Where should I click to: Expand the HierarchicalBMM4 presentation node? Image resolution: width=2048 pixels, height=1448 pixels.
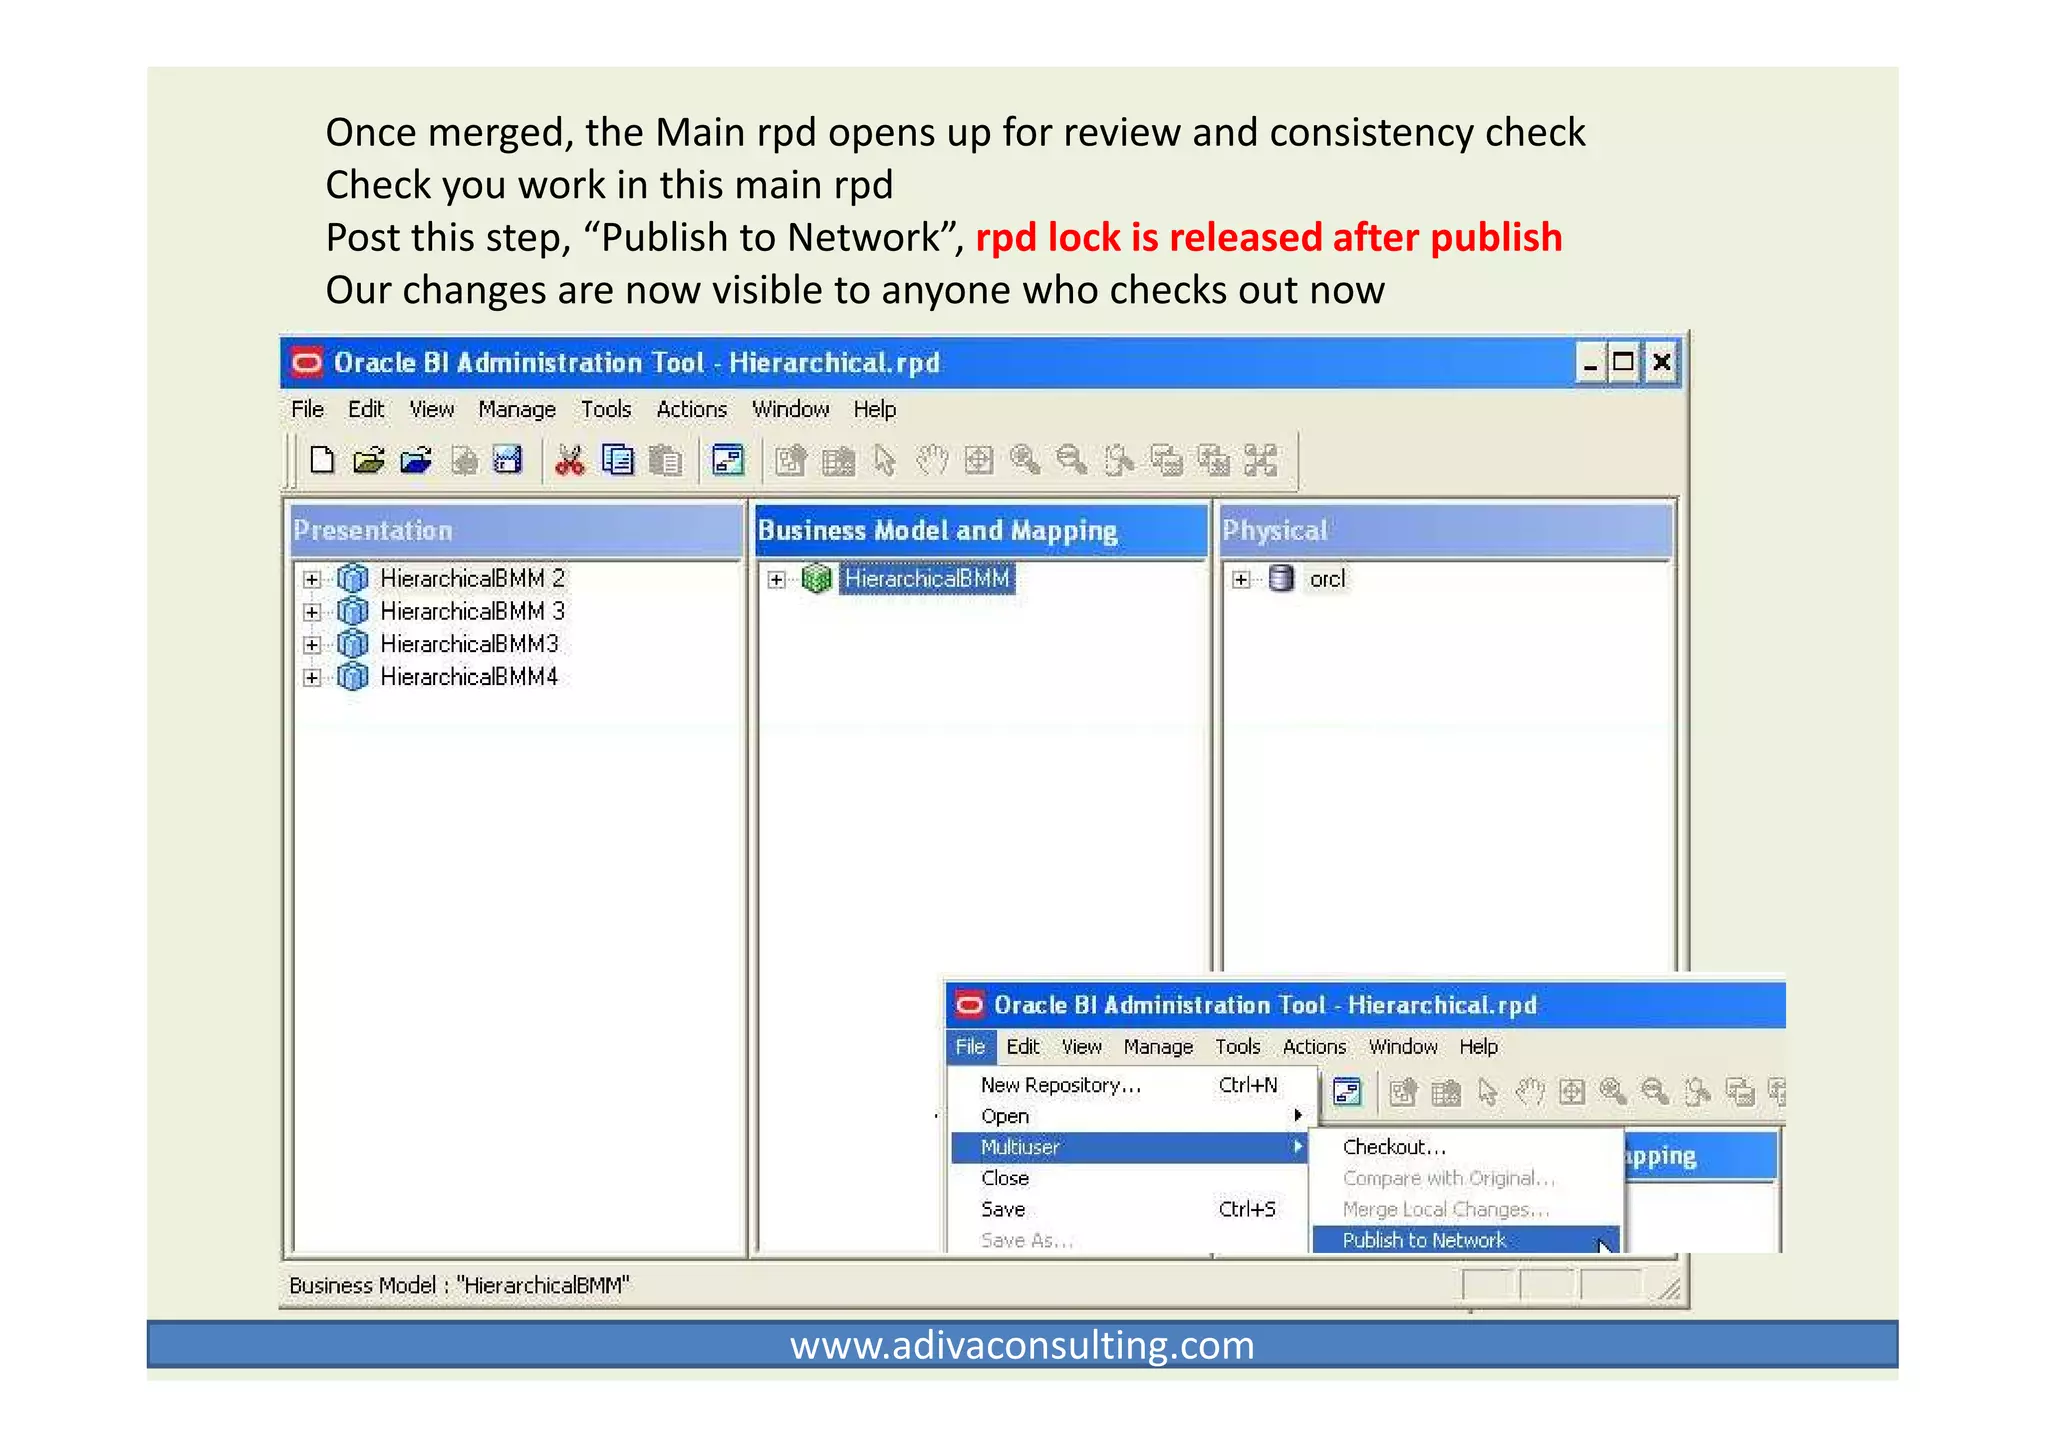tap(312, 678)
